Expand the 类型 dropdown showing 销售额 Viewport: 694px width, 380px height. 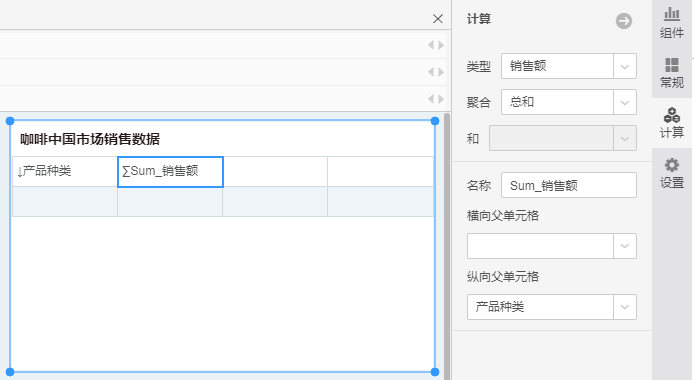(x=569, y=66)
